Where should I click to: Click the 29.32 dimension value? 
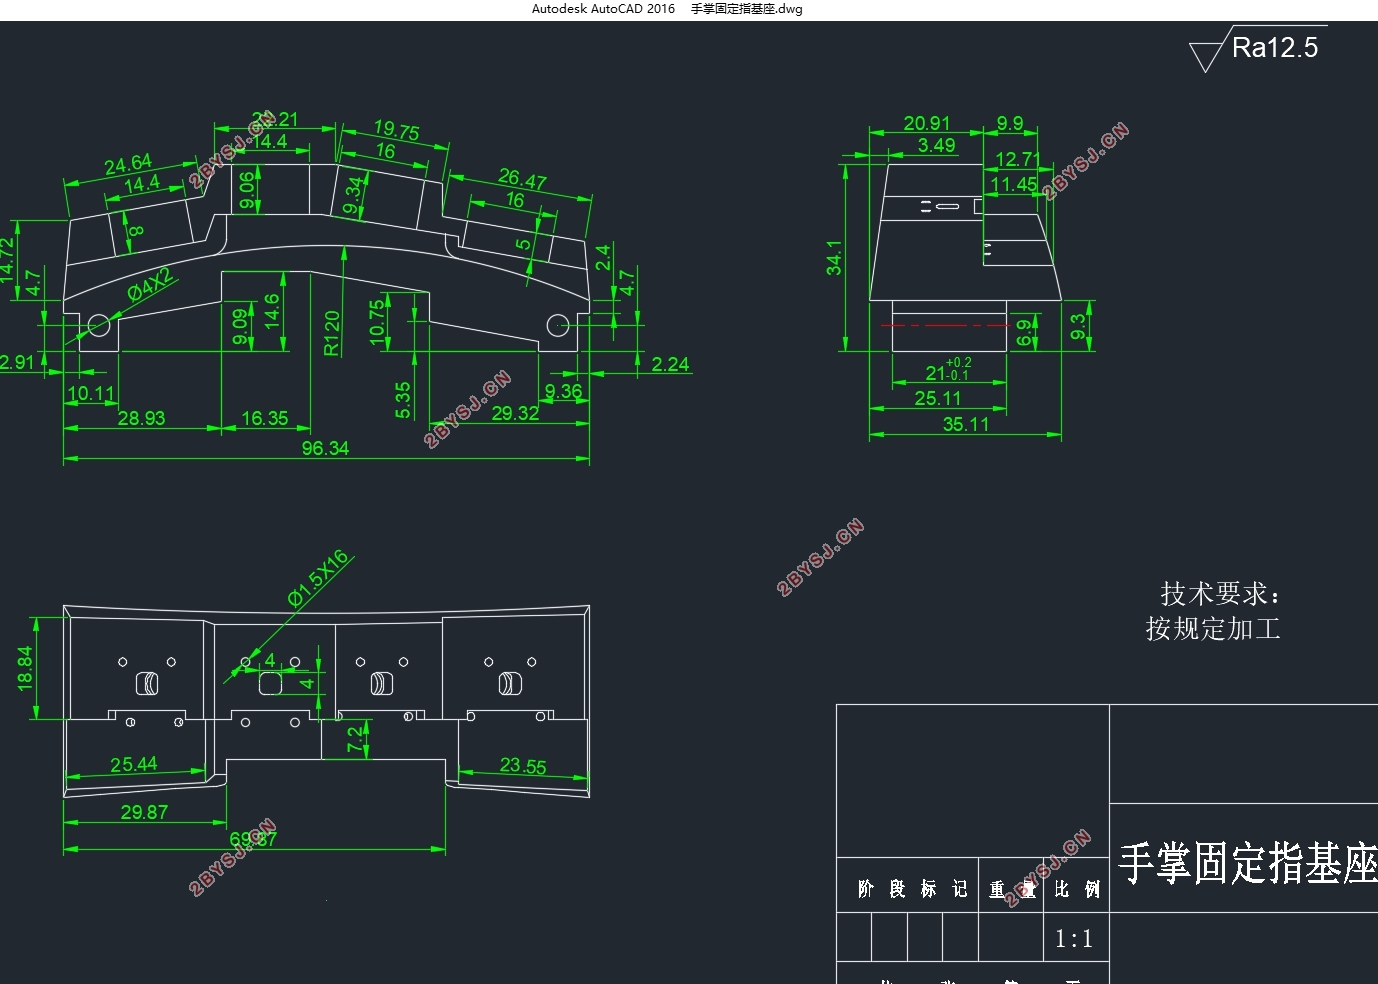point(515,412)
